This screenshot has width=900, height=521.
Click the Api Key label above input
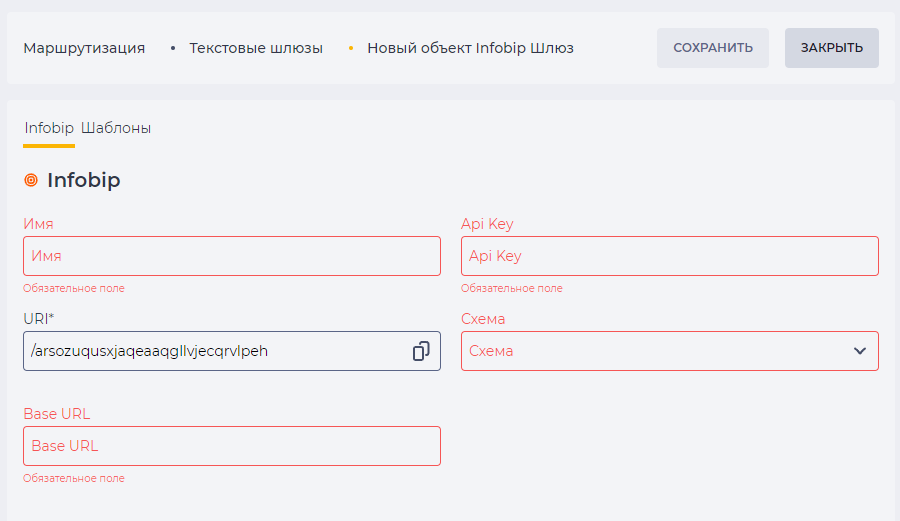click(x=487, y=224)
